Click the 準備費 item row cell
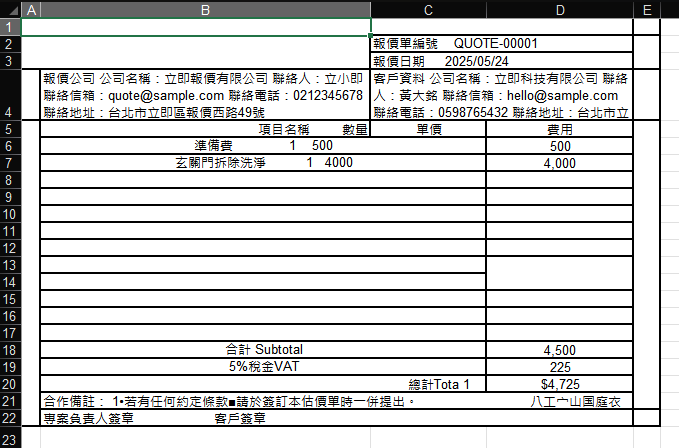This screenshot has width=679, height=448. click(x=263, y=146)
